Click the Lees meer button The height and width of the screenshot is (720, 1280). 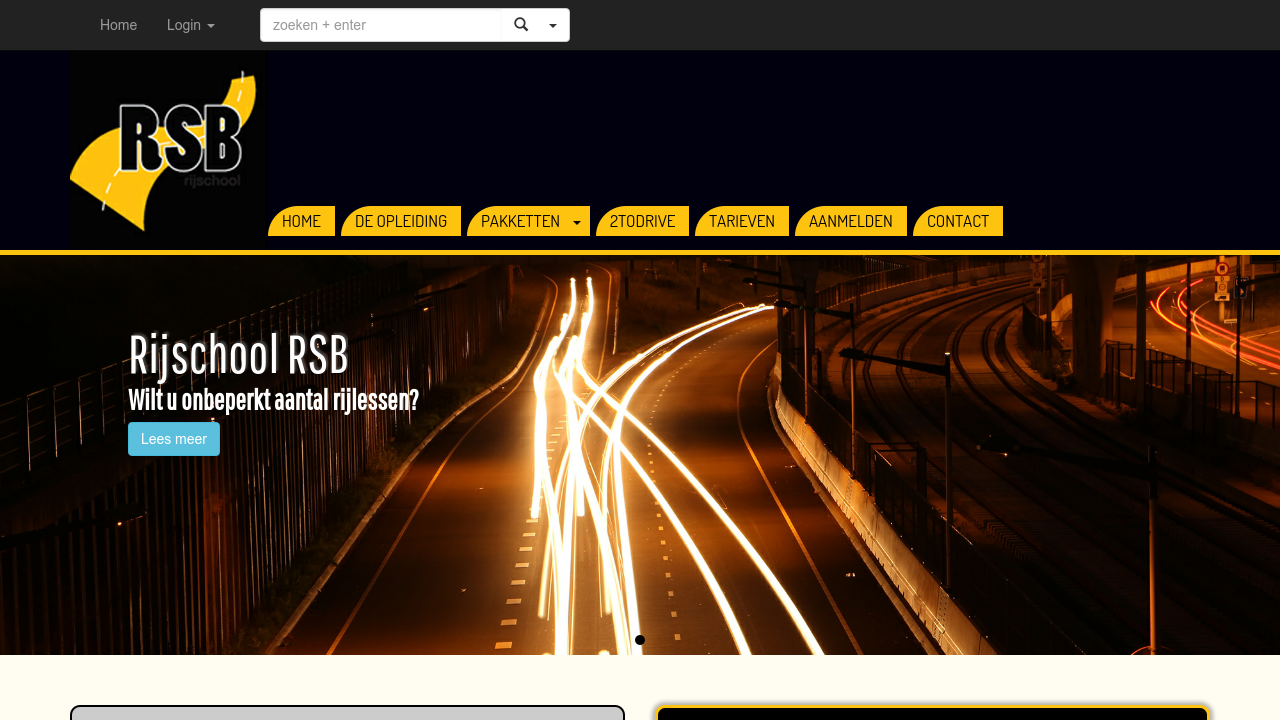[x=173, y=437]
